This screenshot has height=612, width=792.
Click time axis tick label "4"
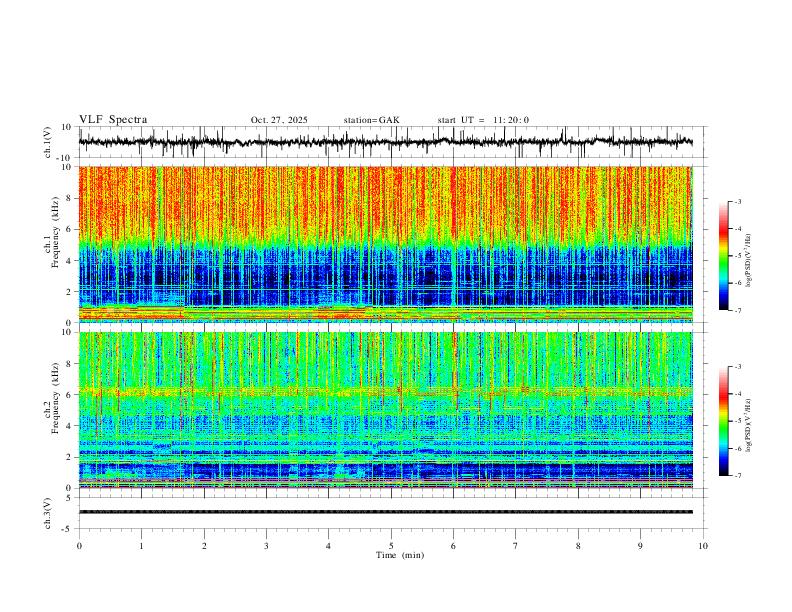[x=328, y=546]
